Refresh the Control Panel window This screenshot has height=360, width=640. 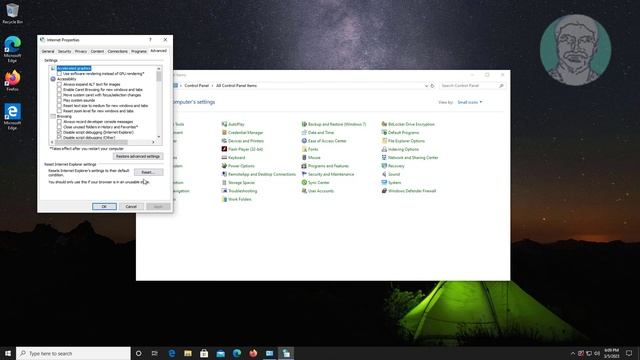(433, 86)
